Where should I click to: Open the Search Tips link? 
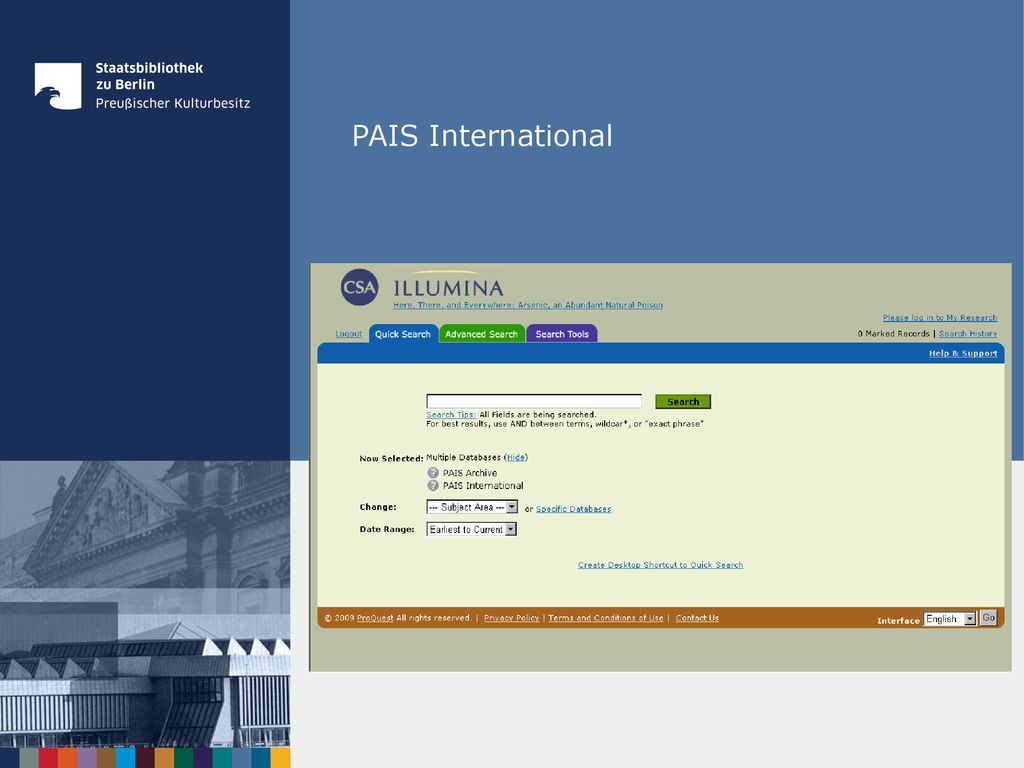451,415
